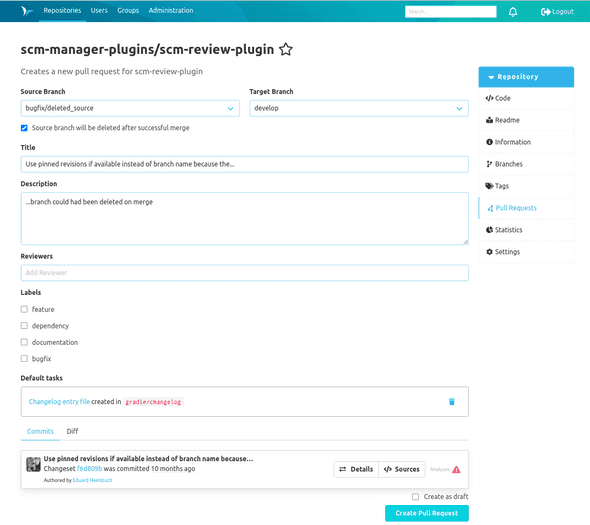Grab the Description resize handle
Viewport: 590px width, 525px height.
click(466, 242)
